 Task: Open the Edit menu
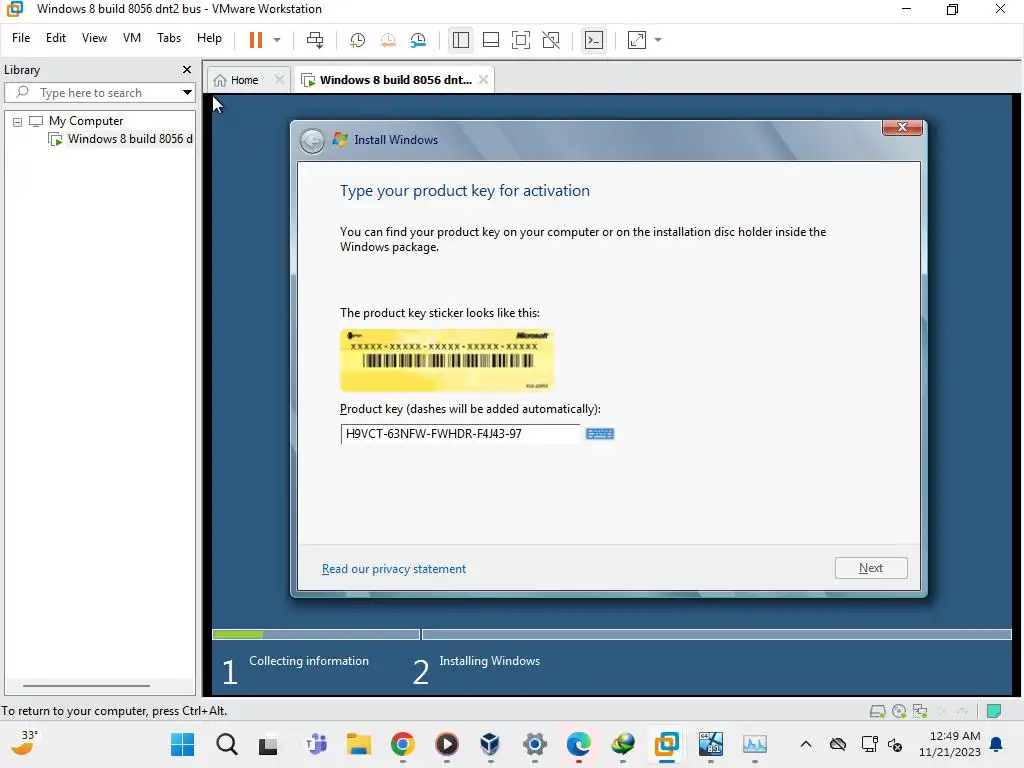click(x=56, y=38)
